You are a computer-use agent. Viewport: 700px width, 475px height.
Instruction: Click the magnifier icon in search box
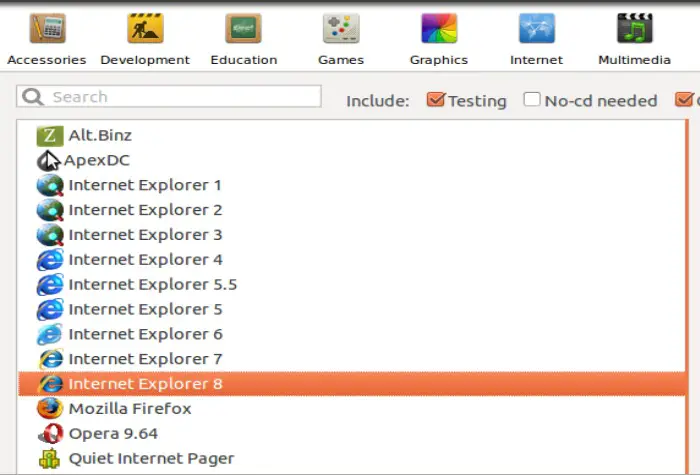click(x=33, y=96)
